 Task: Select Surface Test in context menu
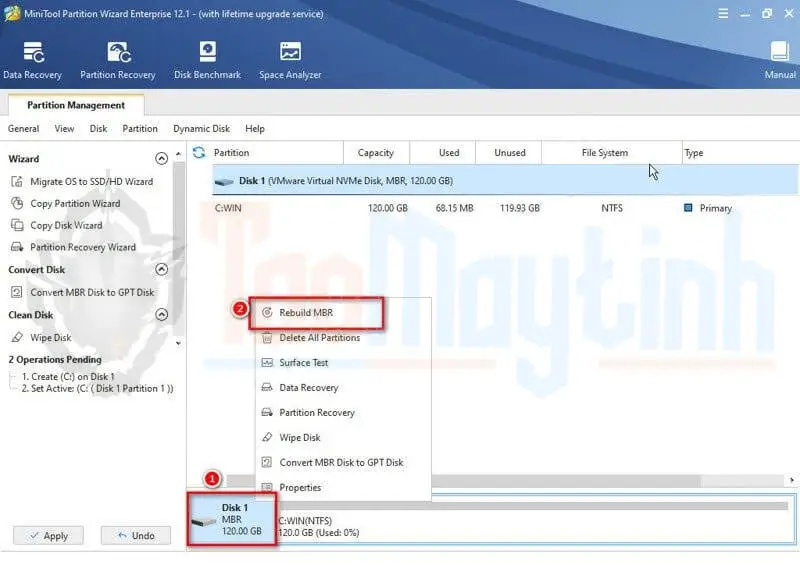(x=303, y=363)
